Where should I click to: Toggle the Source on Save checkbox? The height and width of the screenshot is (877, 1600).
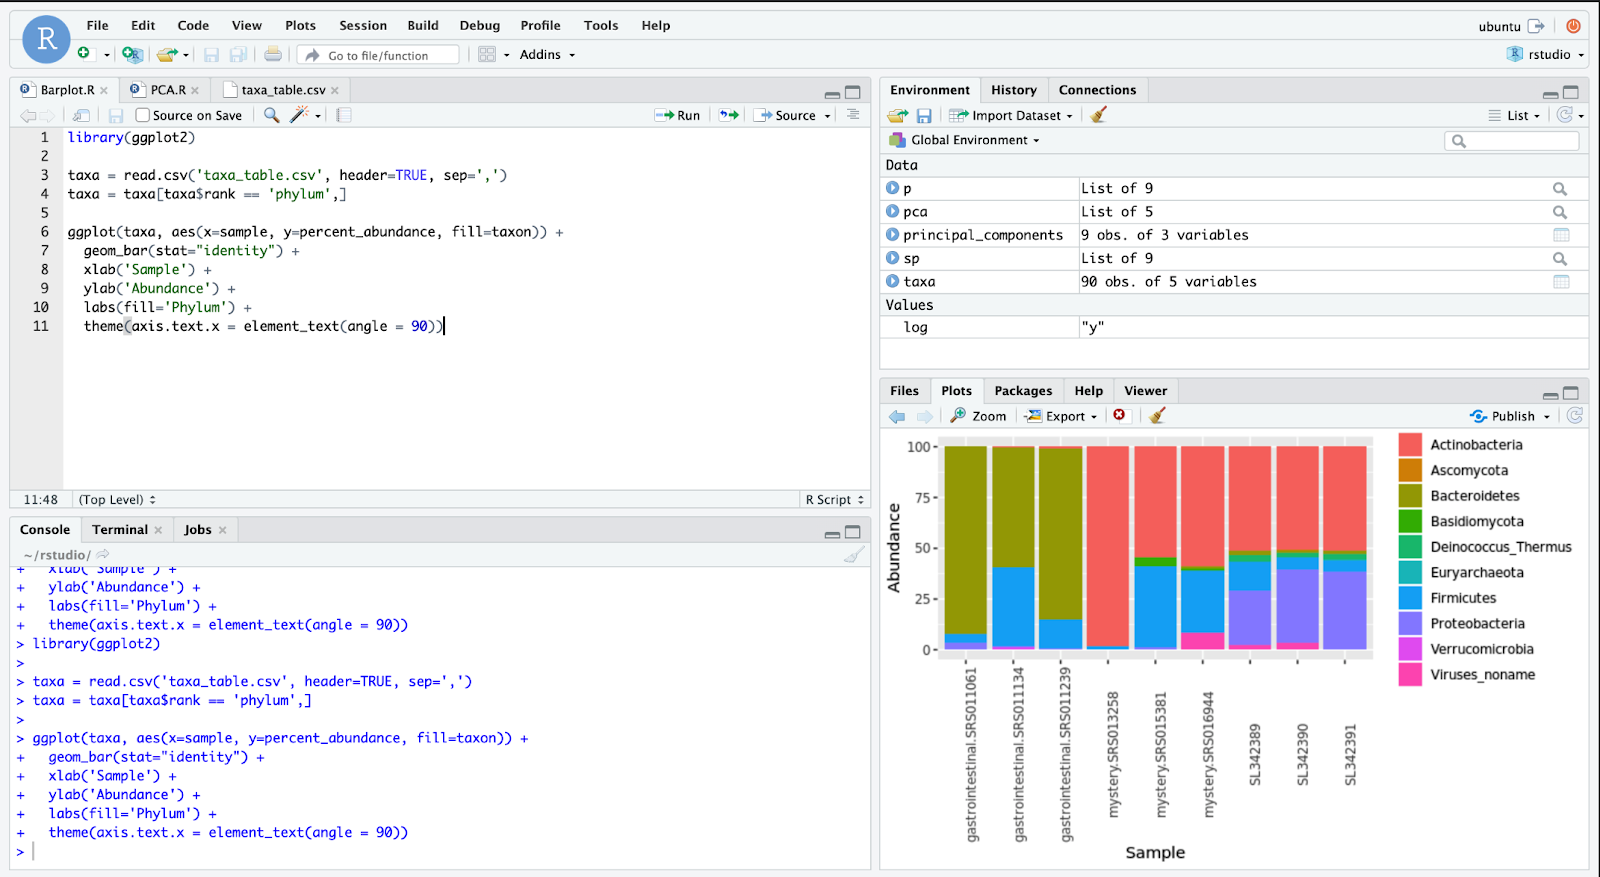tap(142, 115)
